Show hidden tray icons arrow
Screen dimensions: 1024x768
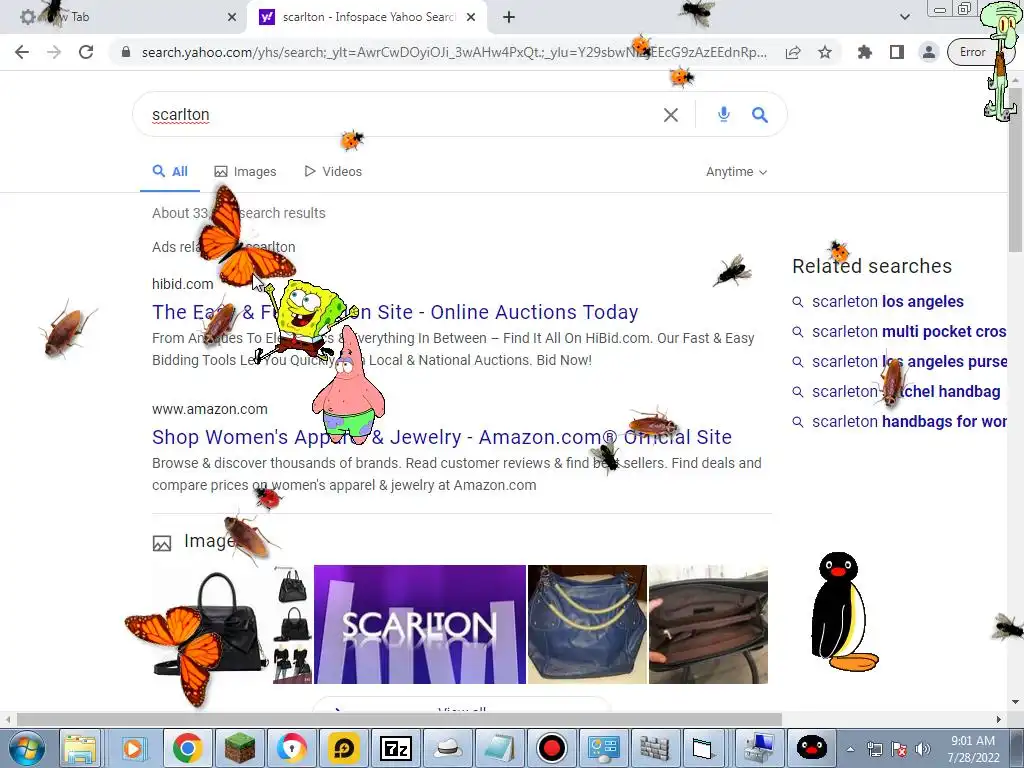click(x=850, y=749)
